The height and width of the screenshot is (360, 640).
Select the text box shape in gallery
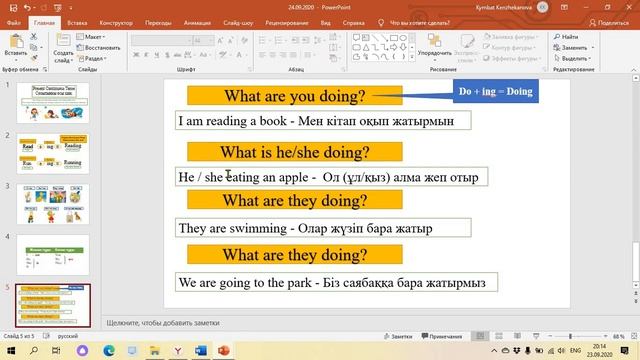[366, 38]
